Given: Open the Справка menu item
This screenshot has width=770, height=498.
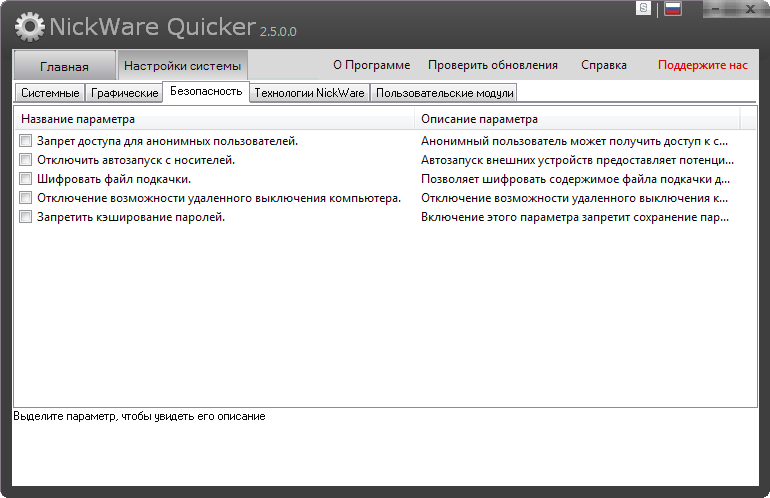Looking at the screenshot, I should 604,65.
